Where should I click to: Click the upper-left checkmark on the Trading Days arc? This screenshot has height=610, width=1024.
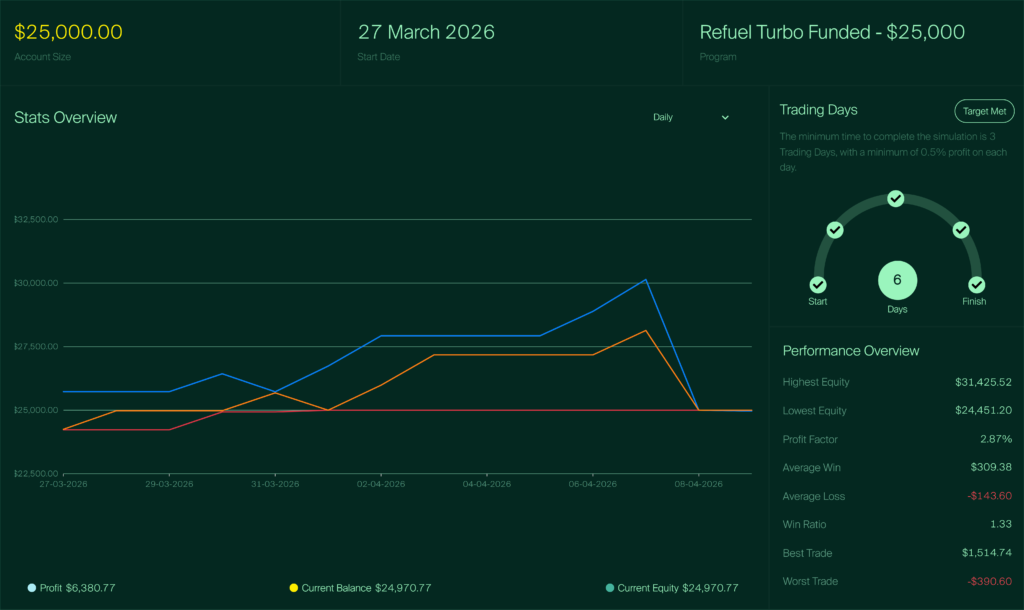[835, 231]
